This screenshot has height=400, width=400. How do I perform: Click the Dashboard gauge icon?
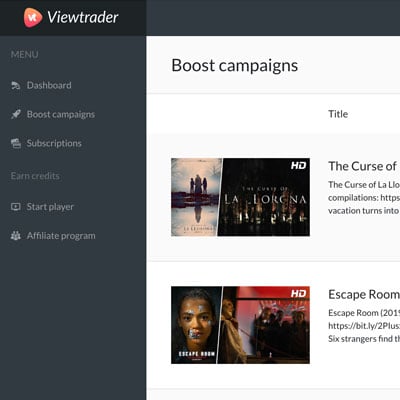pos(16,86)
